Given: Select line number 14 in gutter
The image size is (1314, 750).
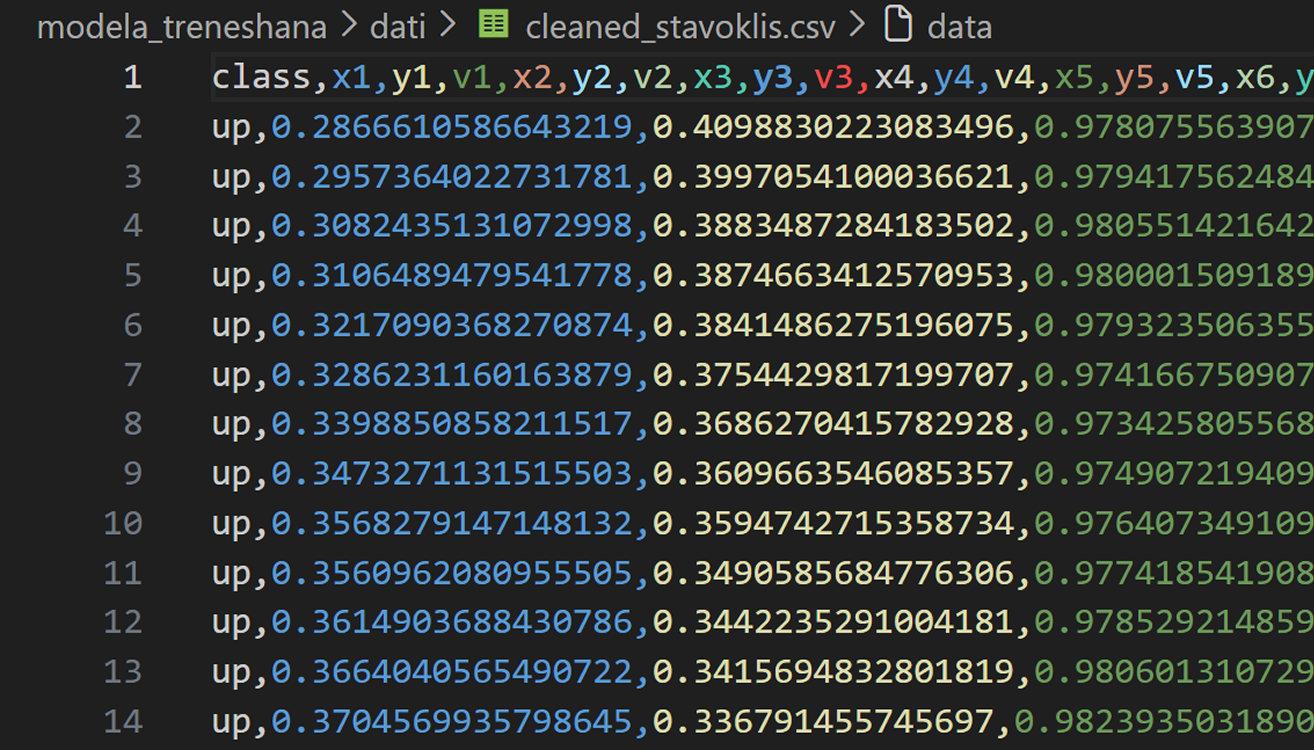Looking at the screenshot, I should [124, 720].
